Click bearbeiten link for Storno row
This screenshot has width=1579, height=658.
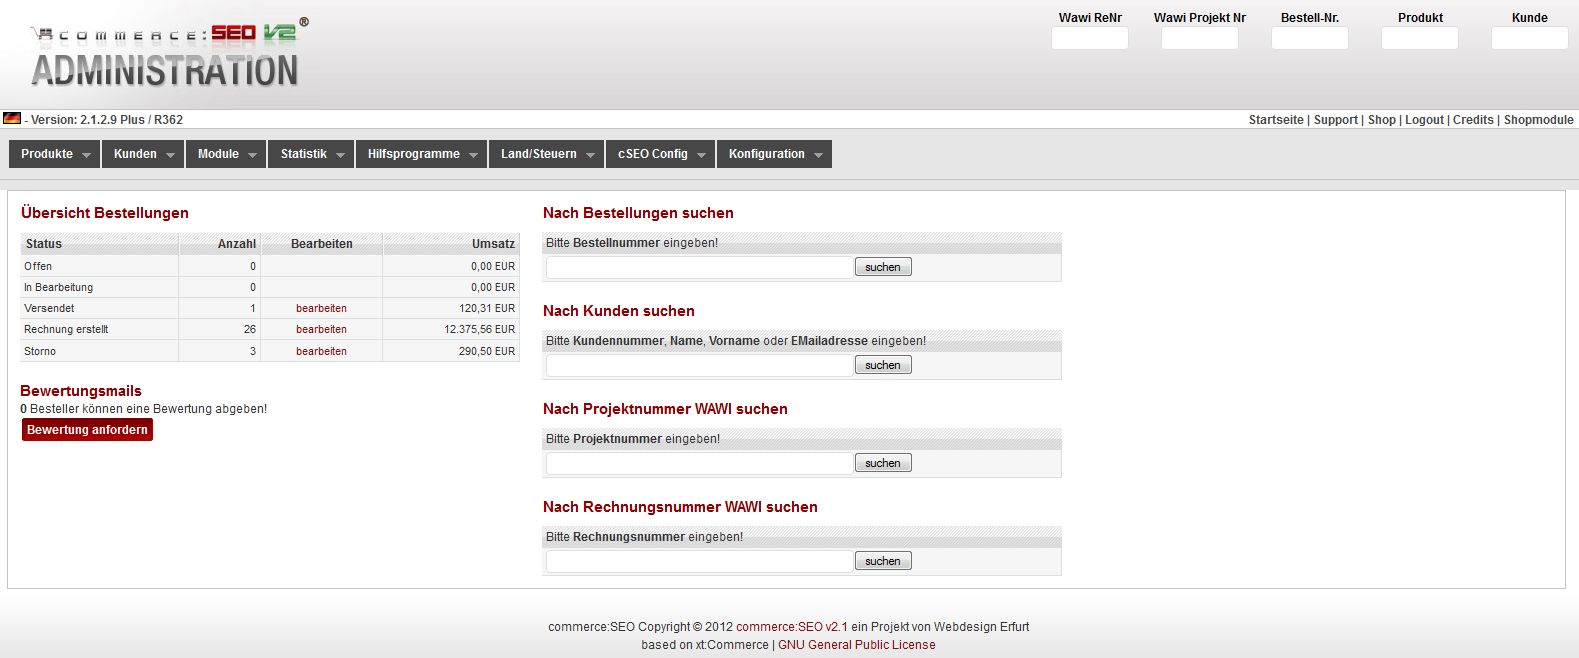(x=321, y=351)
